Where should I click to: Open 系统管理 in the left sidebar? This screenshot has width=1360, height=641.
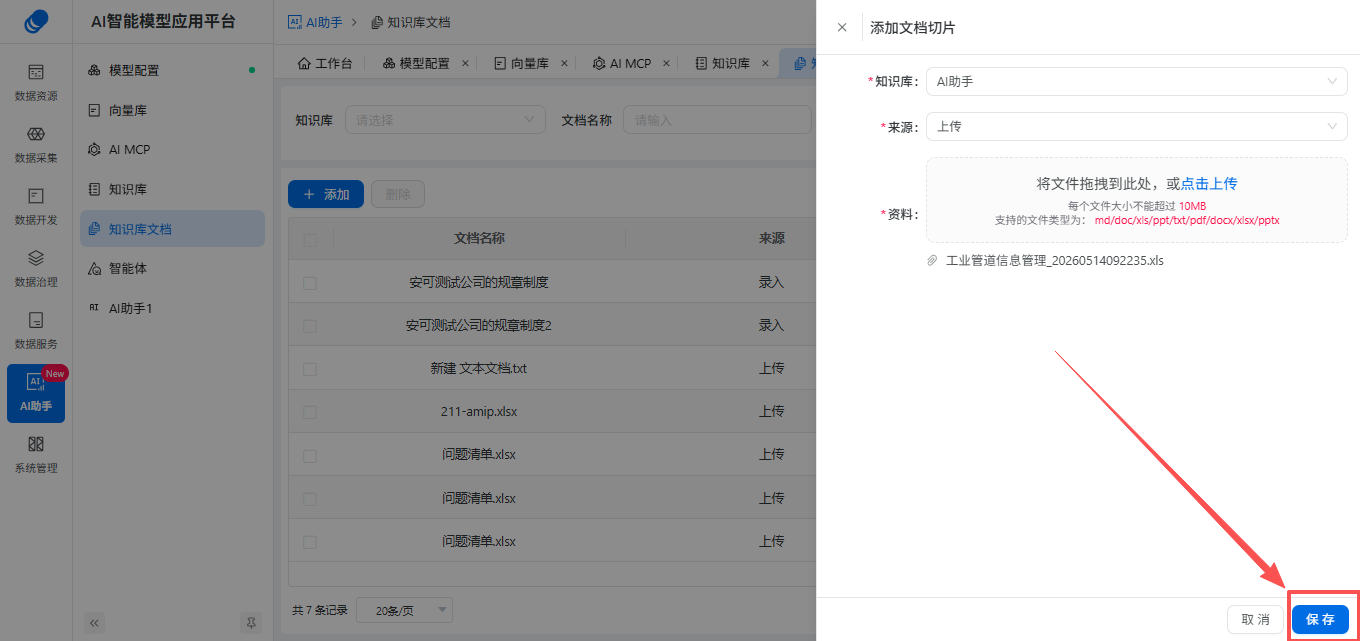point(36,455)
